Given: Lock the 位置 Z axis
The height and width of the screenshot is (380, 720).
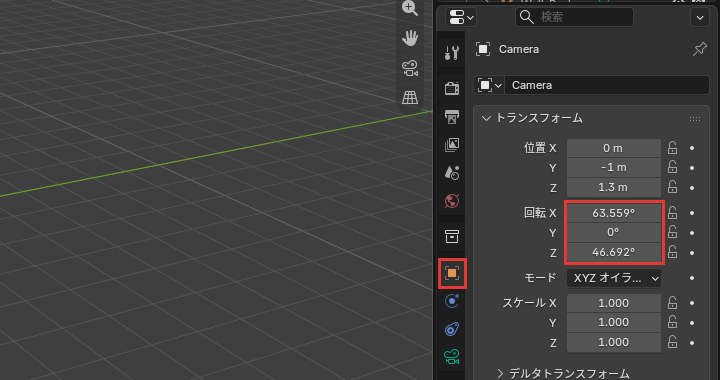Looking at the screenshot, I should pos(672,187).
